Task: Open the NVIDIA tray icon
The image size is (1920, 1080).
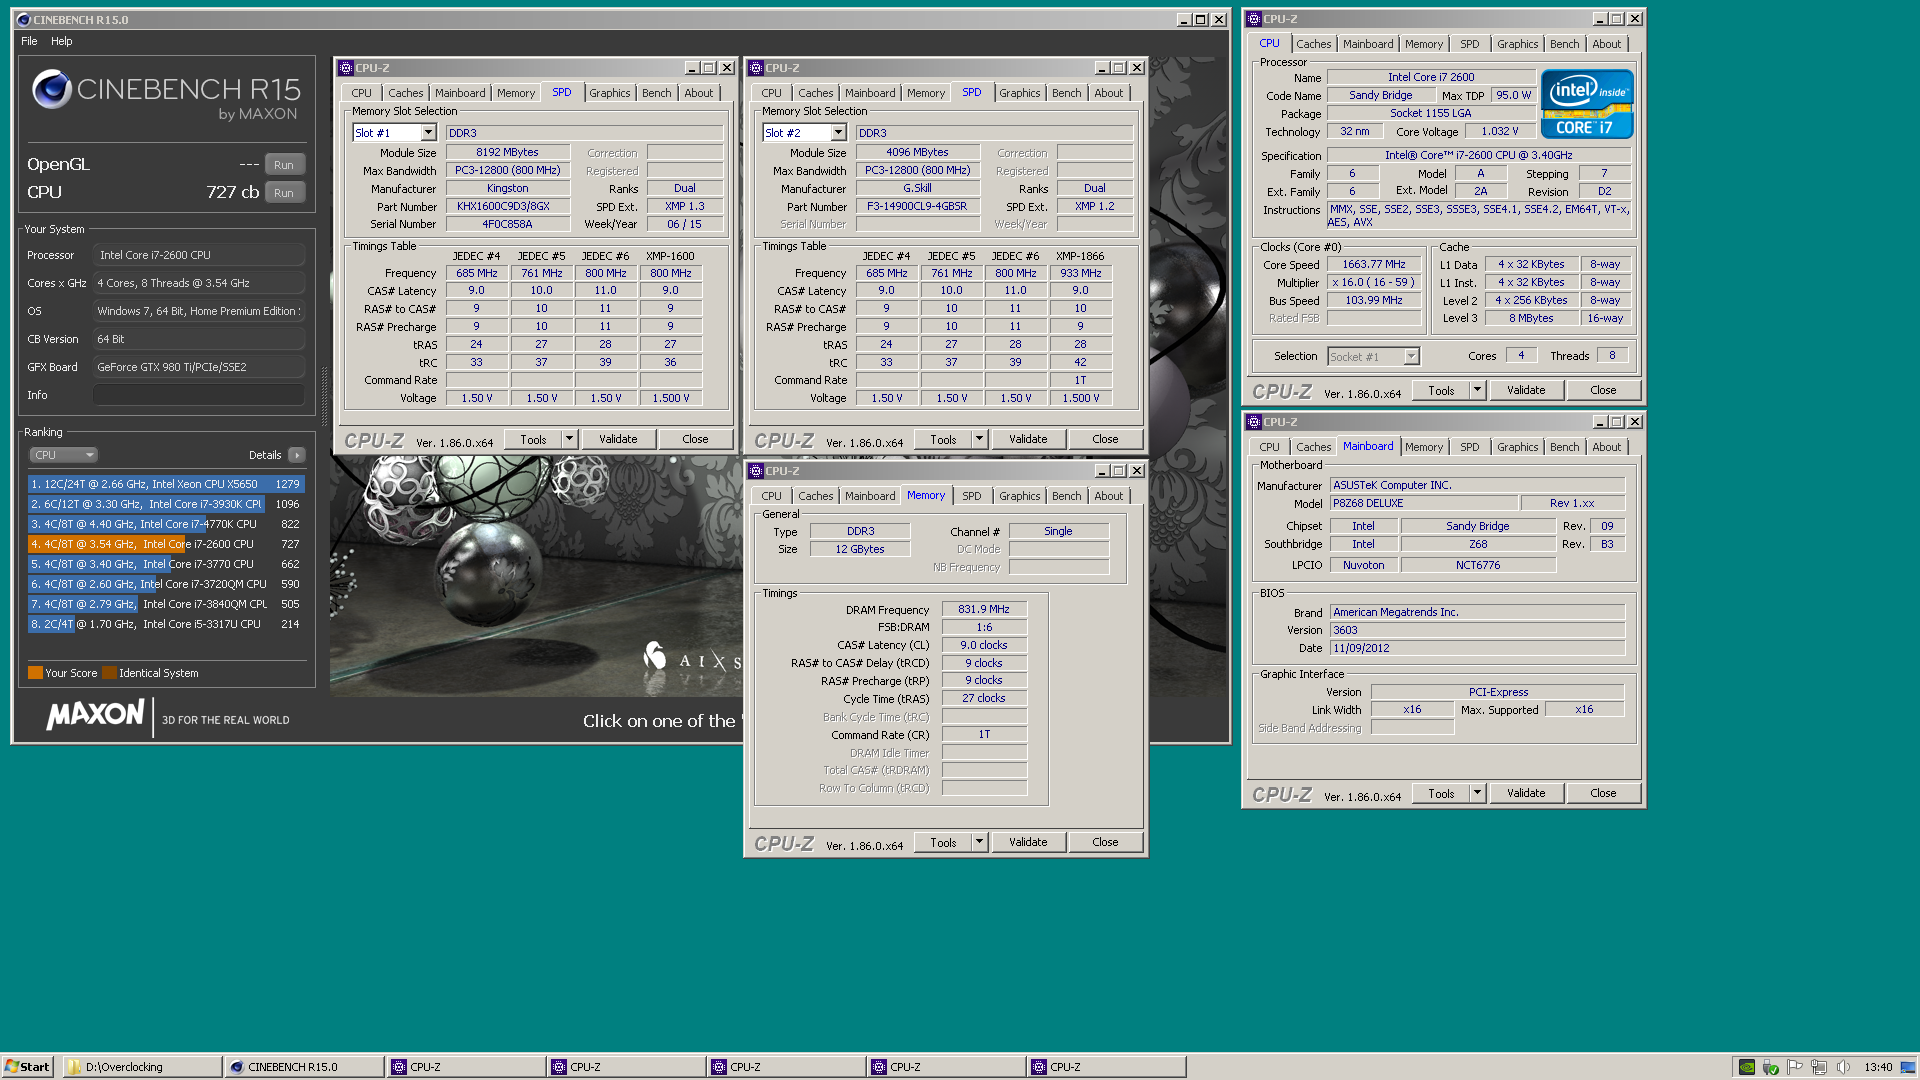Action: [1746, 1067]
